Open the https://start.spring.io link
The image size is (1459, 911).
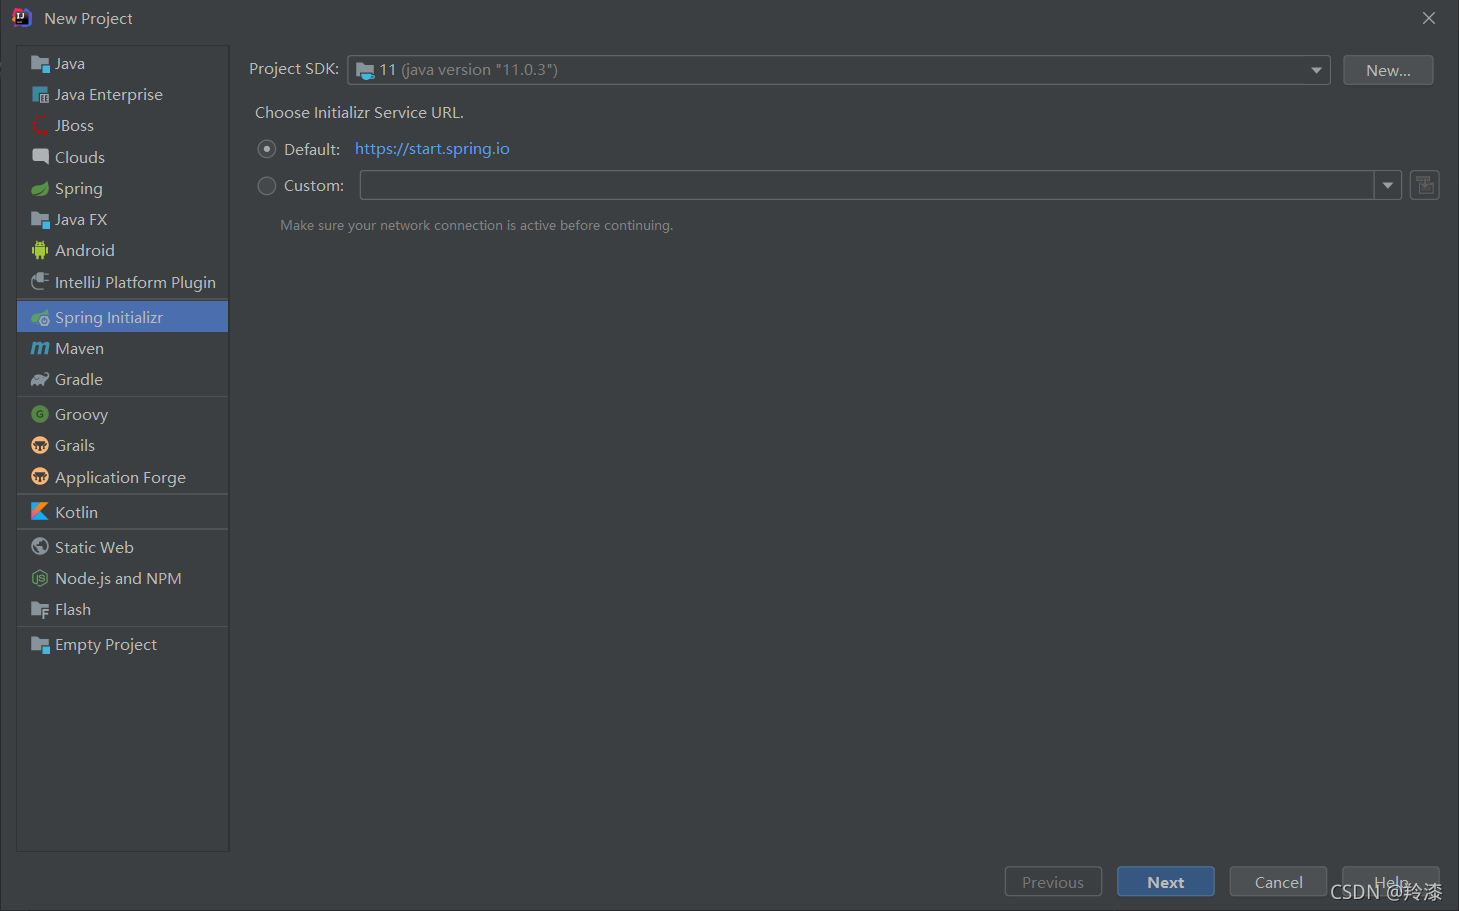(432, 149)
